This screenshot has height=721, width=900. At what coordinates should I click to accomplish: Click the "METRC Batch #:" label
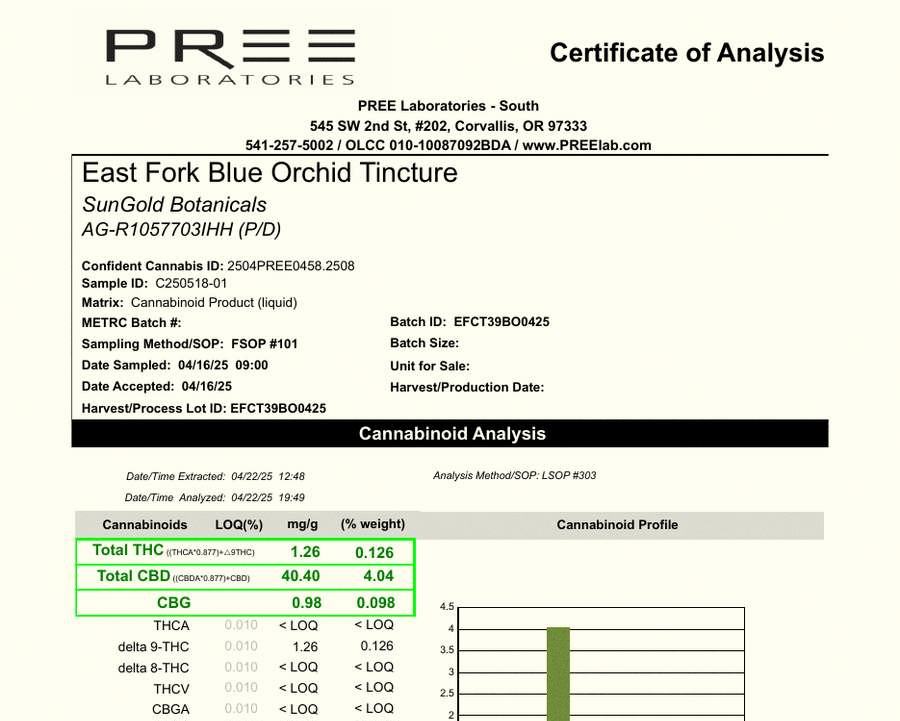(131, 323)
